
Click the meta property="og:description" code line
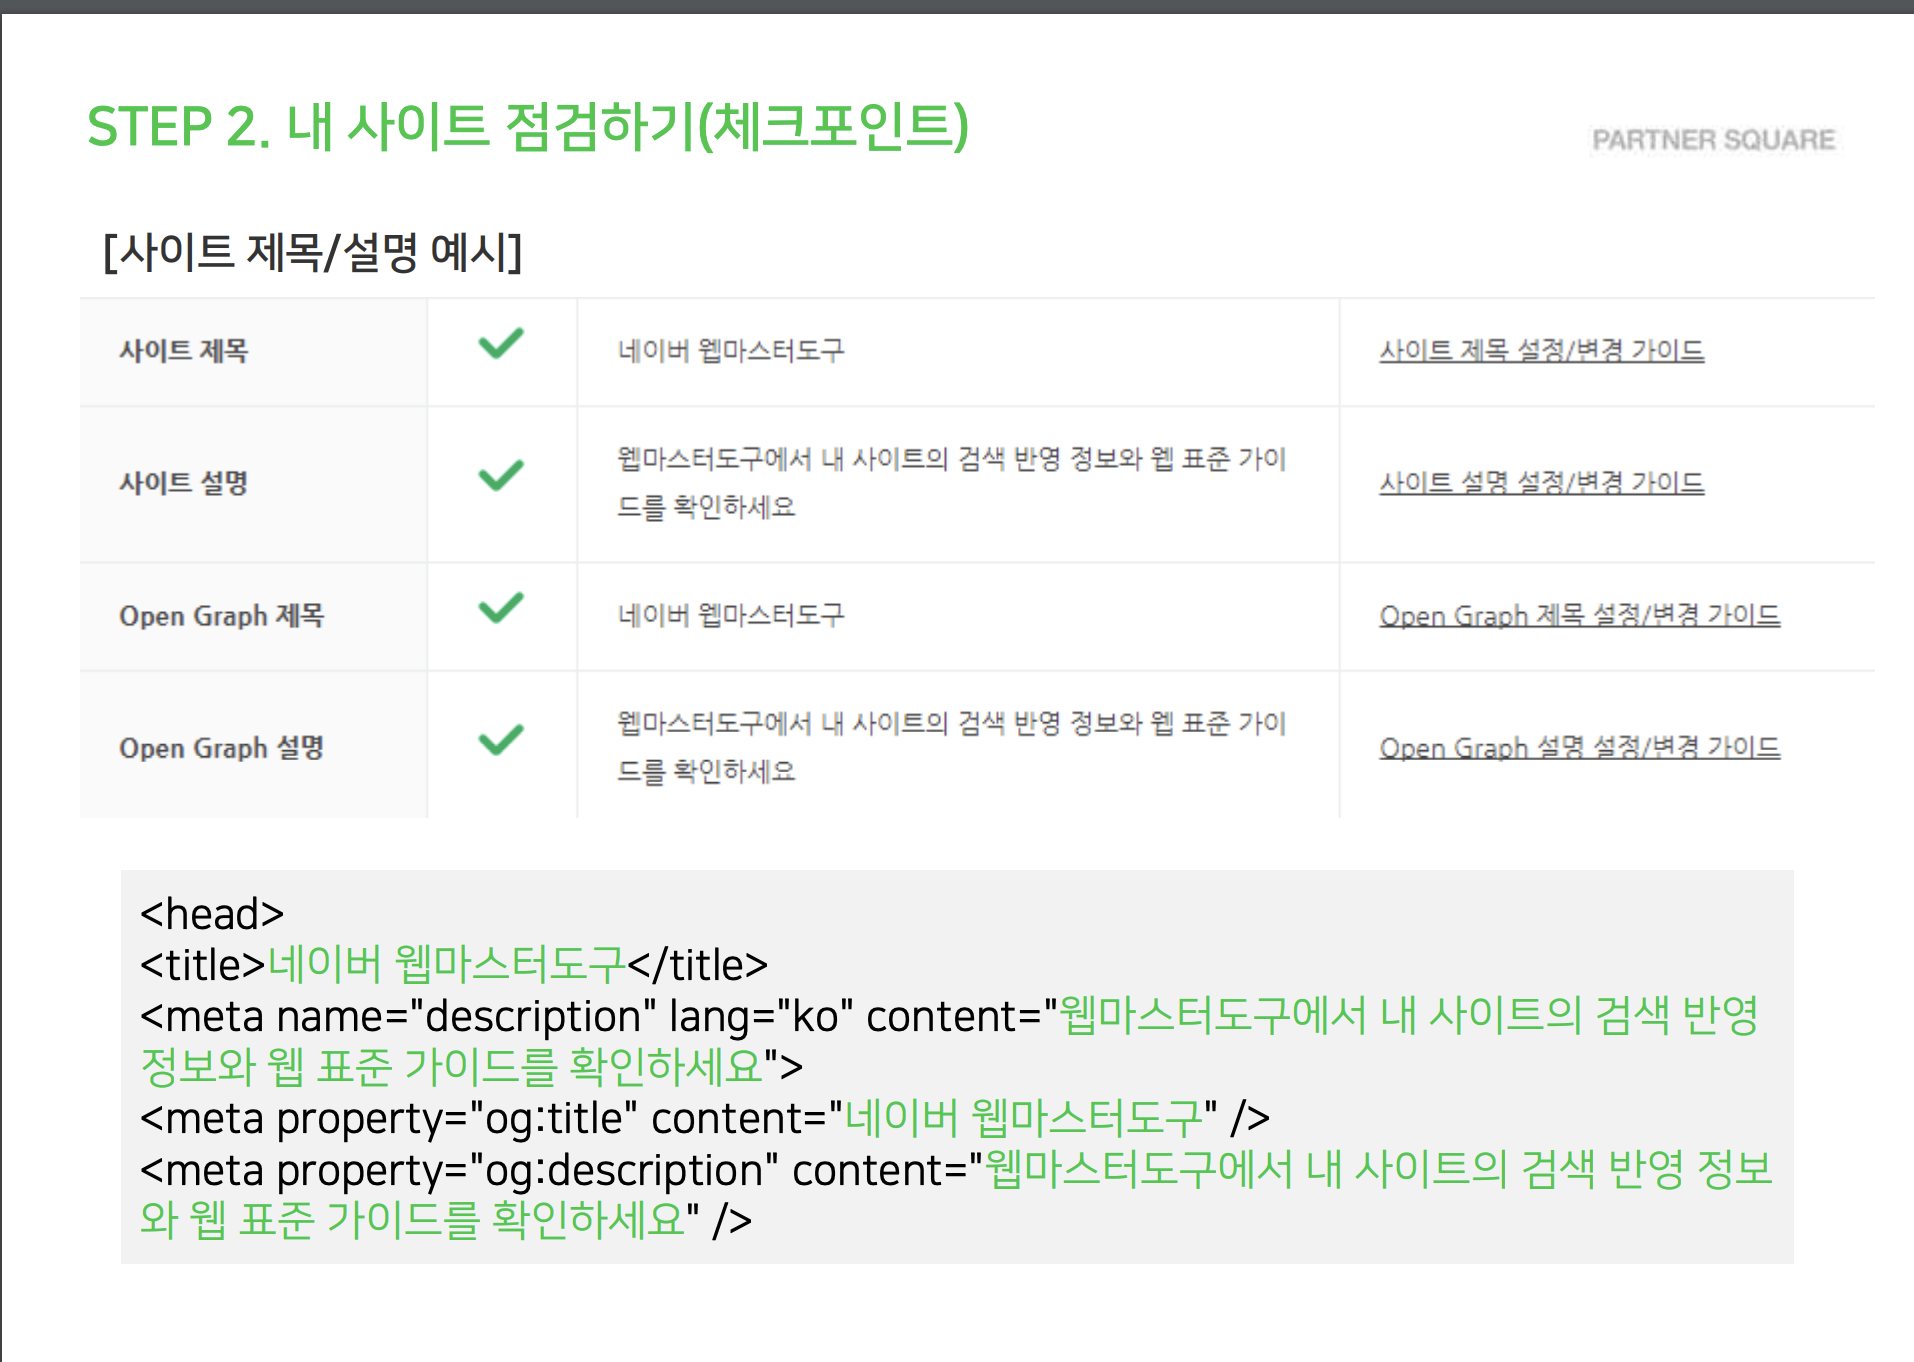pyautogui.click(x=956, y=1195)
